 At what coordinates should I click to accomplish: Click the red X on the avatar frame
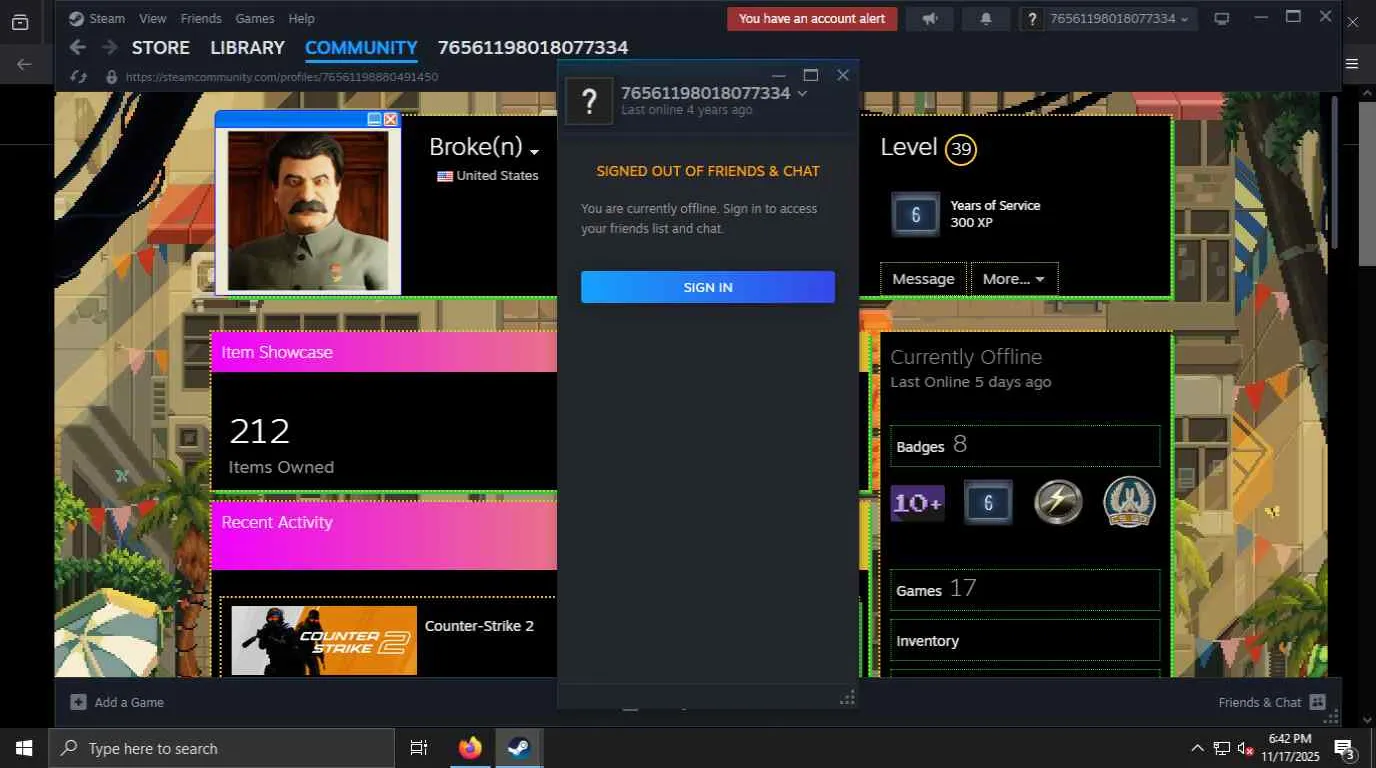(x=391, y=119)
